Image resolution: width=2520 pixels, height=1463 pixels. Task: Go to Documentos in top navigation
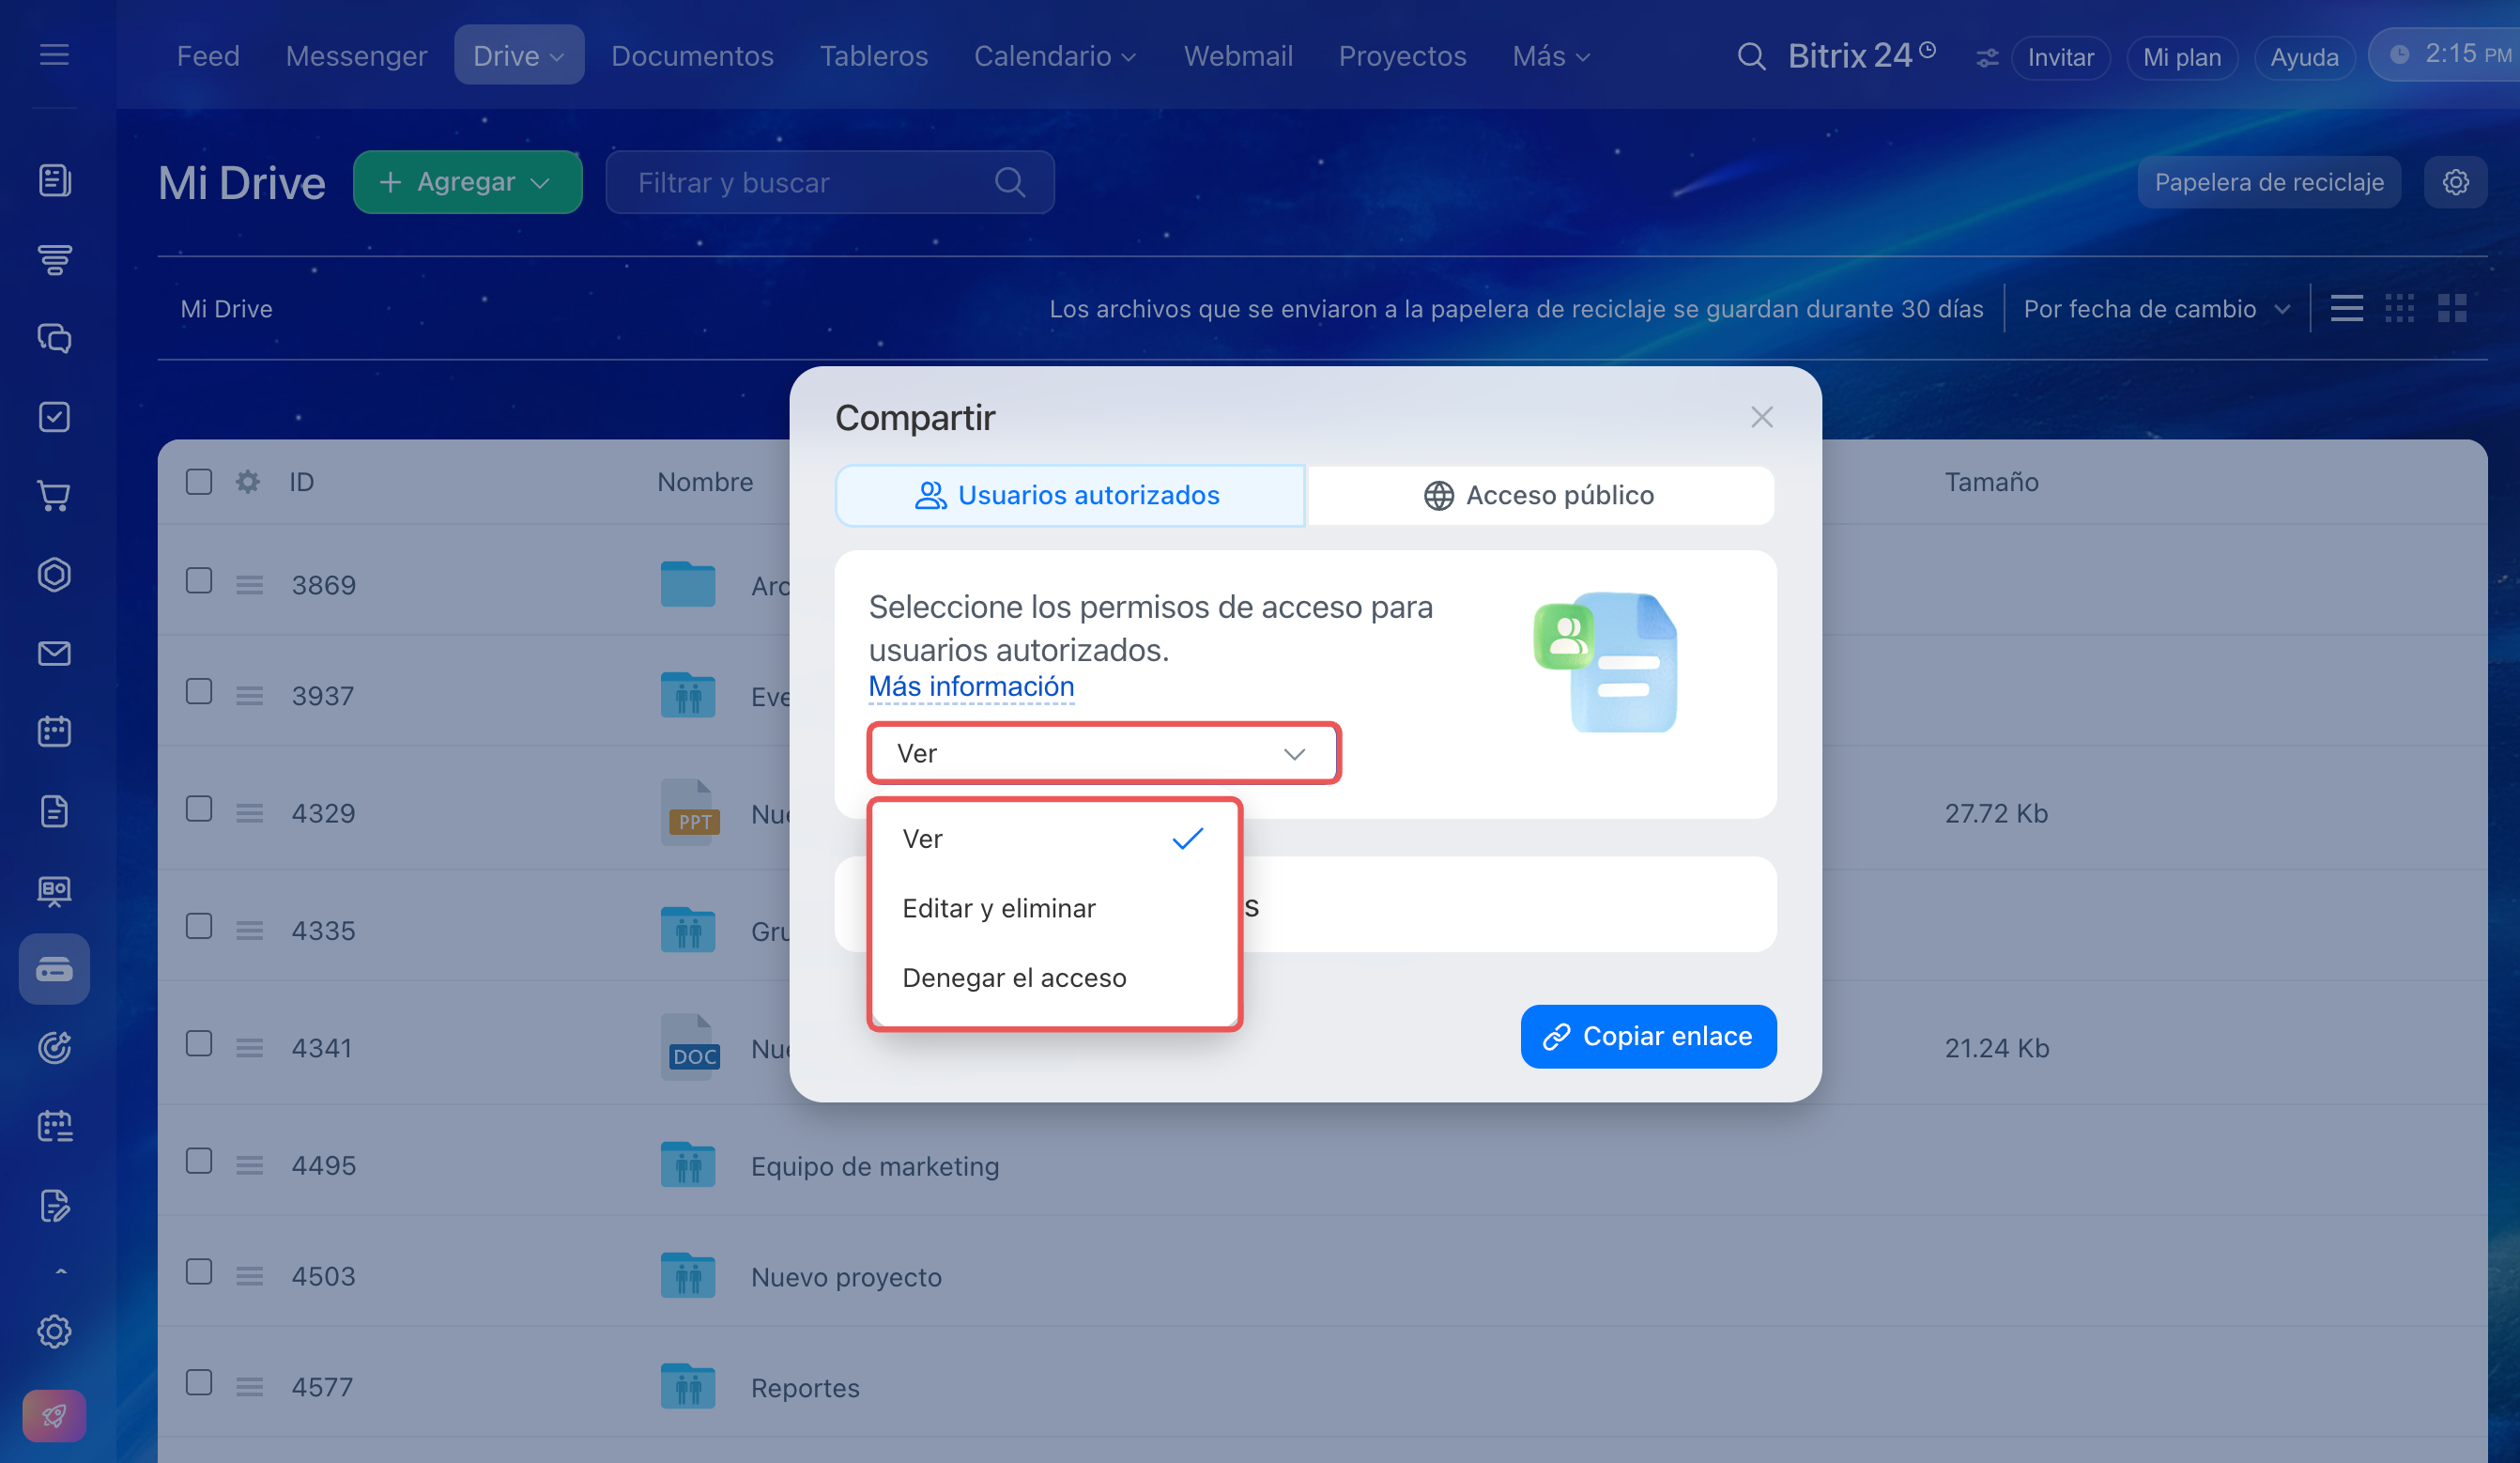pos(692,56)
